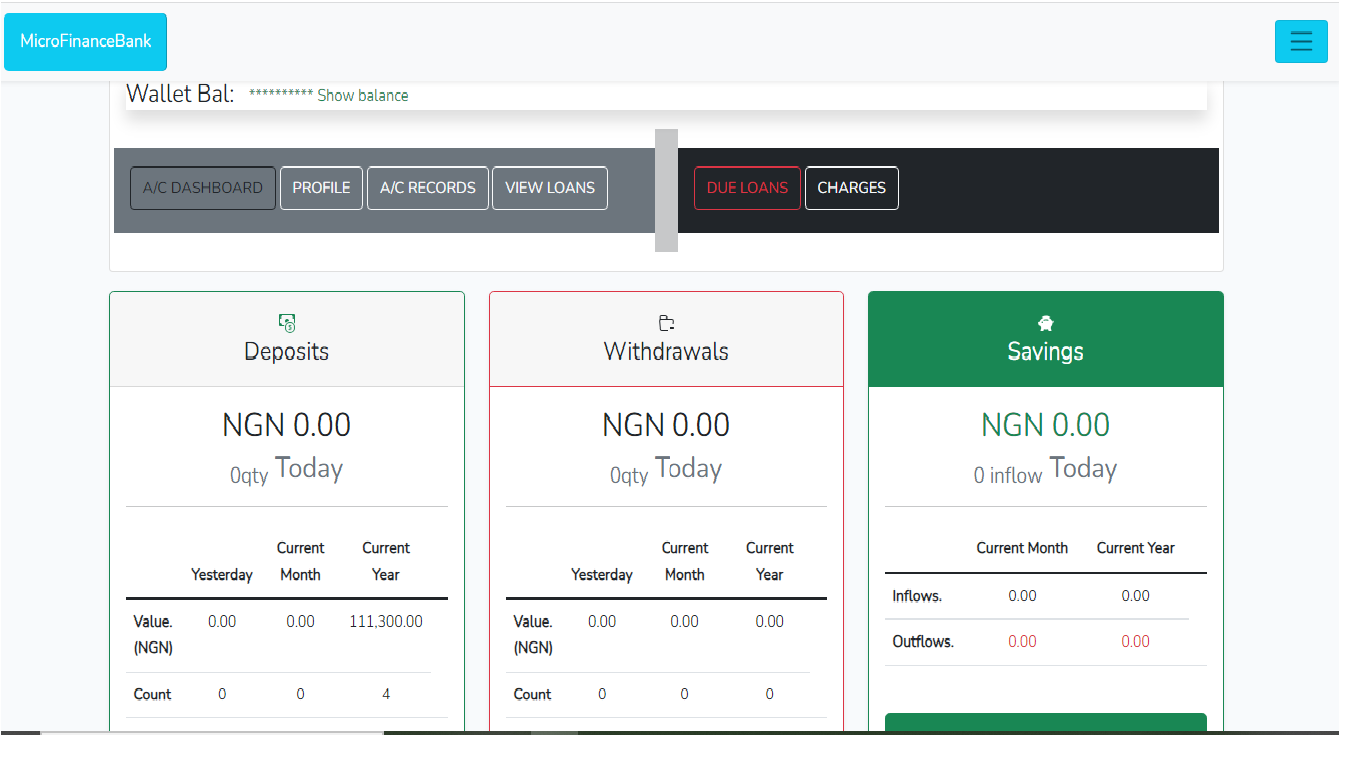This screenshot has height=768, width=1366.
Task: Click the Withdrawals card heading
Action: click(666, 352)
